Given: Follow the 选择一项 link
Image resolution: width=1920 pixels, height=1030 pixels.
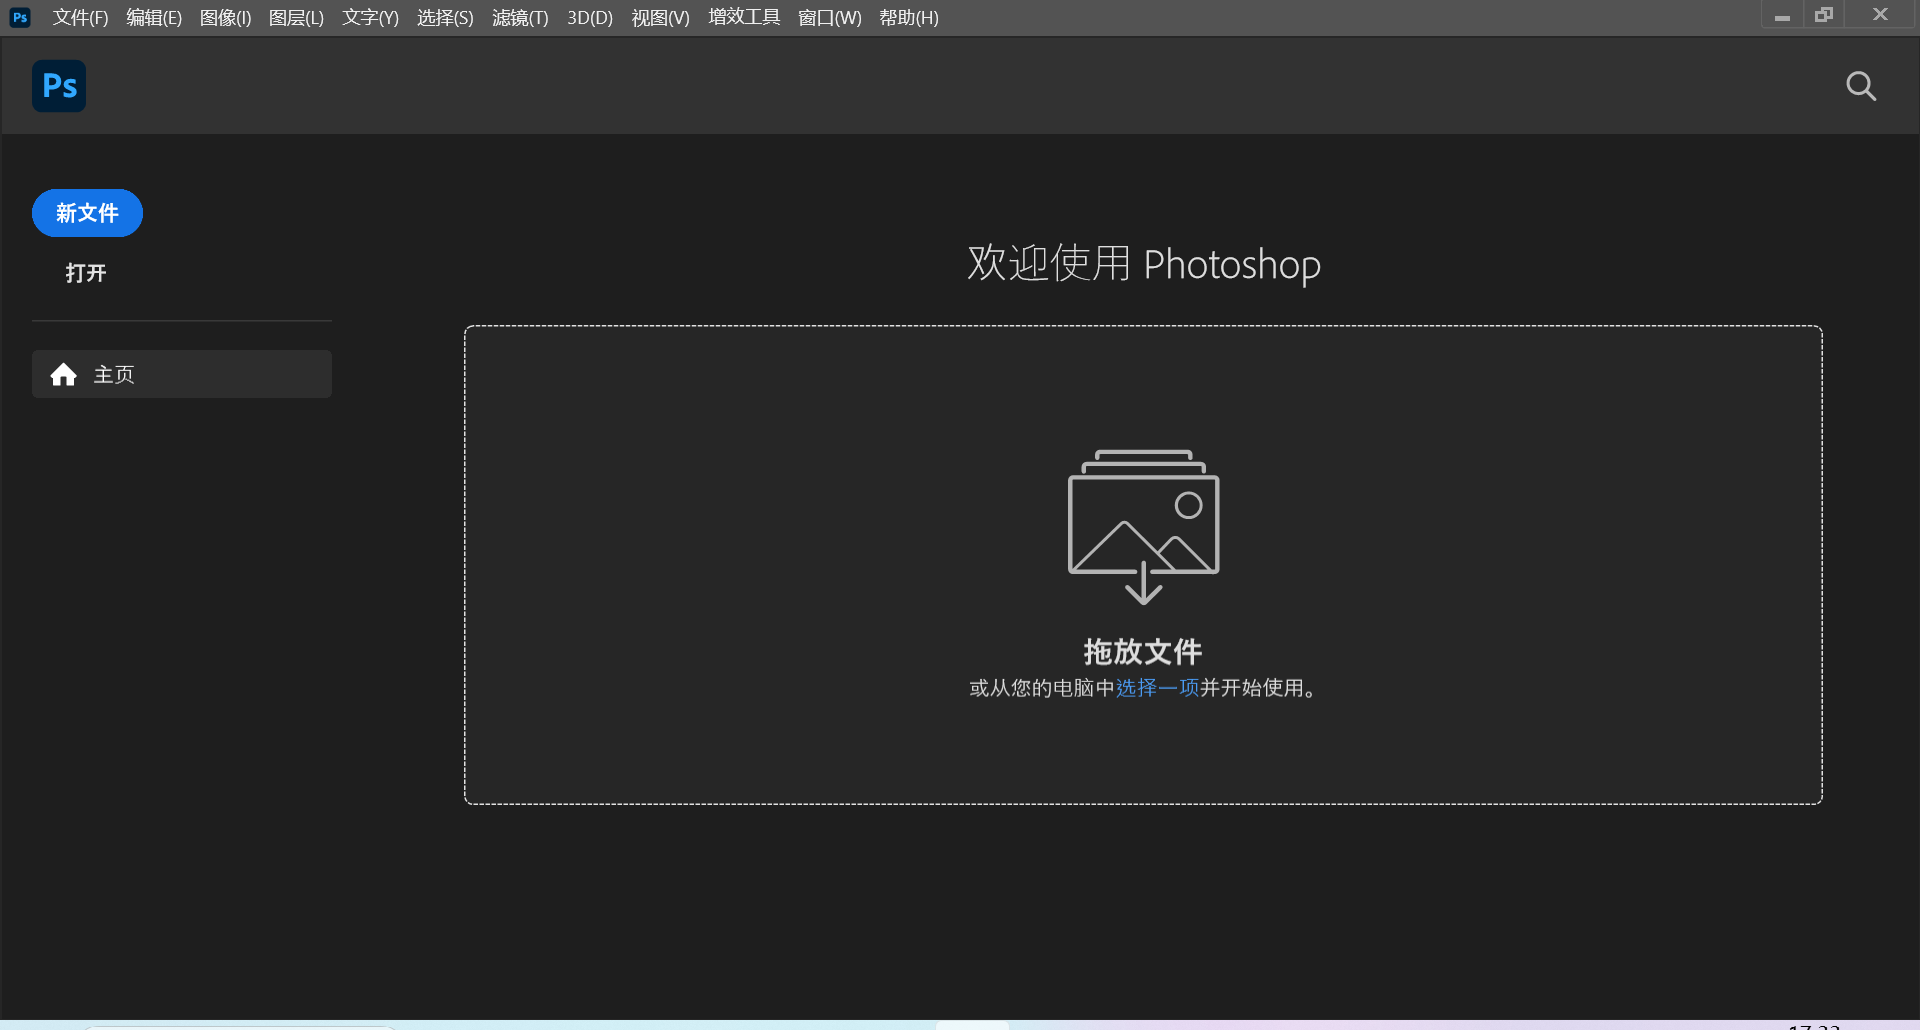Looking at the screenshot, I should (x=1157, y=688).
